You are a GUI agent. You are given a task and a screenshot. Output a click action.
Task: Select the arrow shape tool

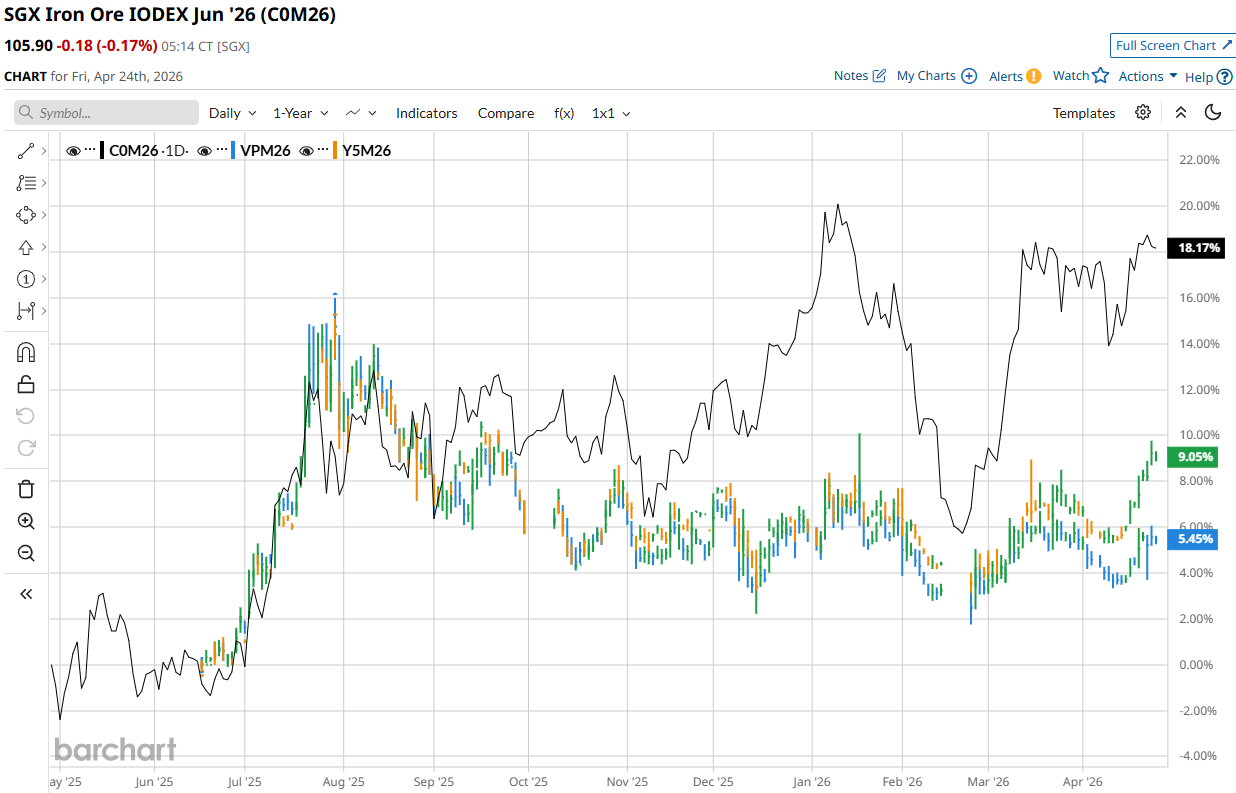click(26, 247)
